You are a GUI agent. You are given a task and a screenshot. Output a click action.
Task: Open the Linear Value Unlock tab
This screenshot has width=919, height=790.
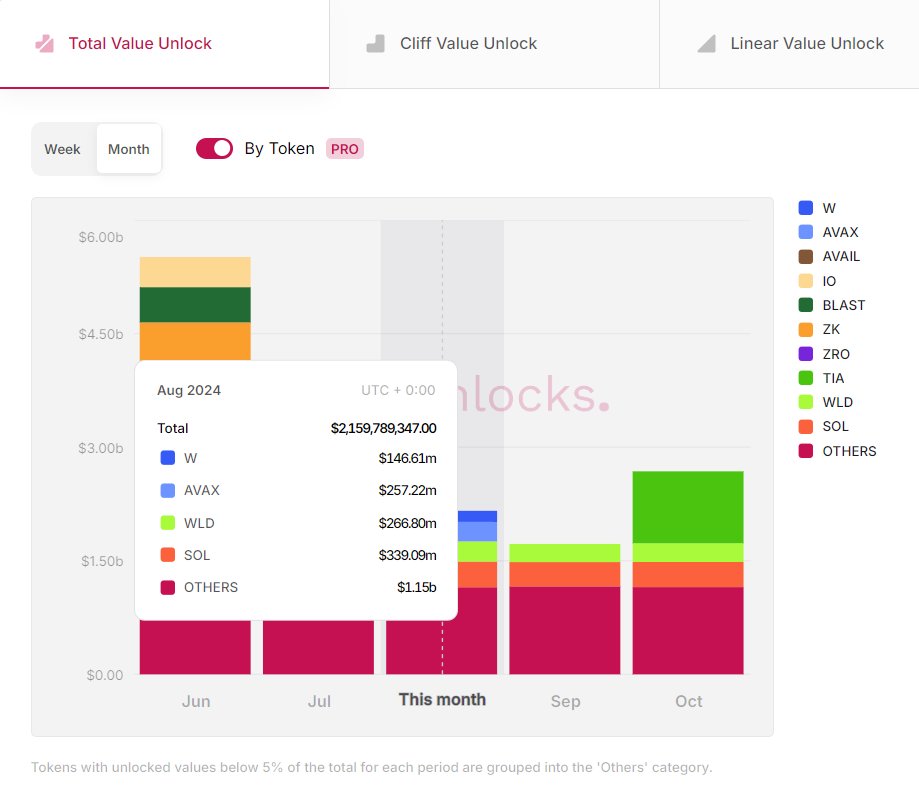pyautogui.click(x=807, y=43)
